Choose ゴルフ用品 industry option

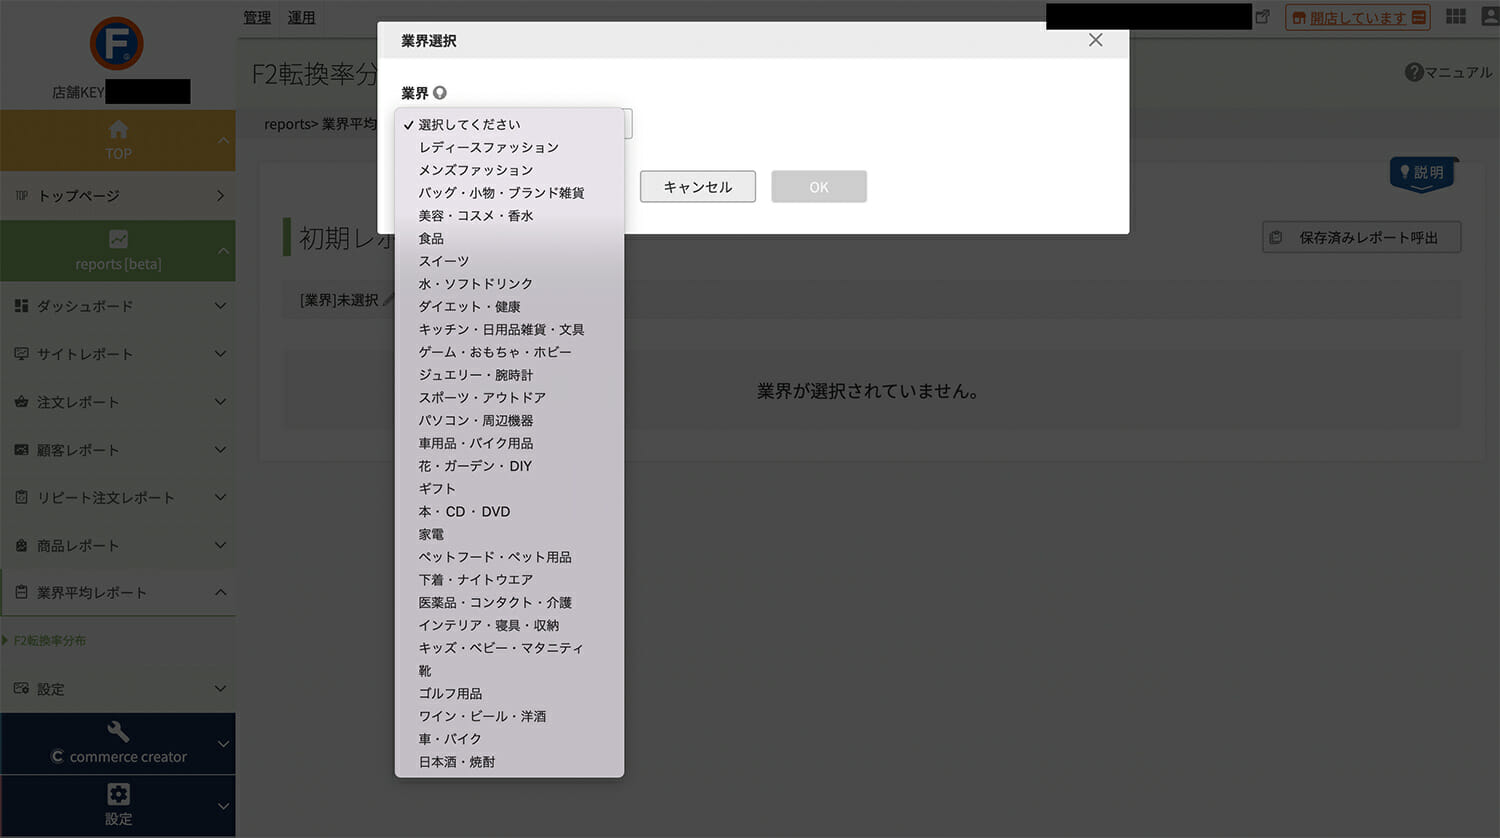tap(450, 693)
